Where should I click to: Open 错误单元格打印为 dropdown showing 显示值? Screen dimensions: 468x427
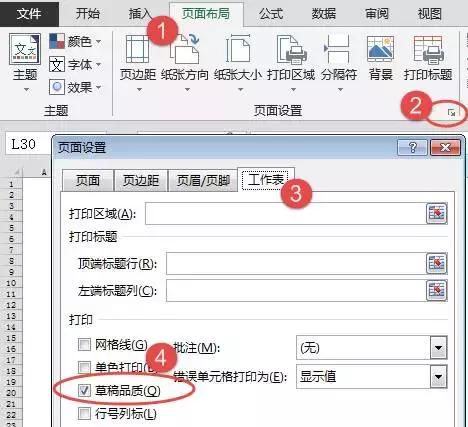(438, 377)
